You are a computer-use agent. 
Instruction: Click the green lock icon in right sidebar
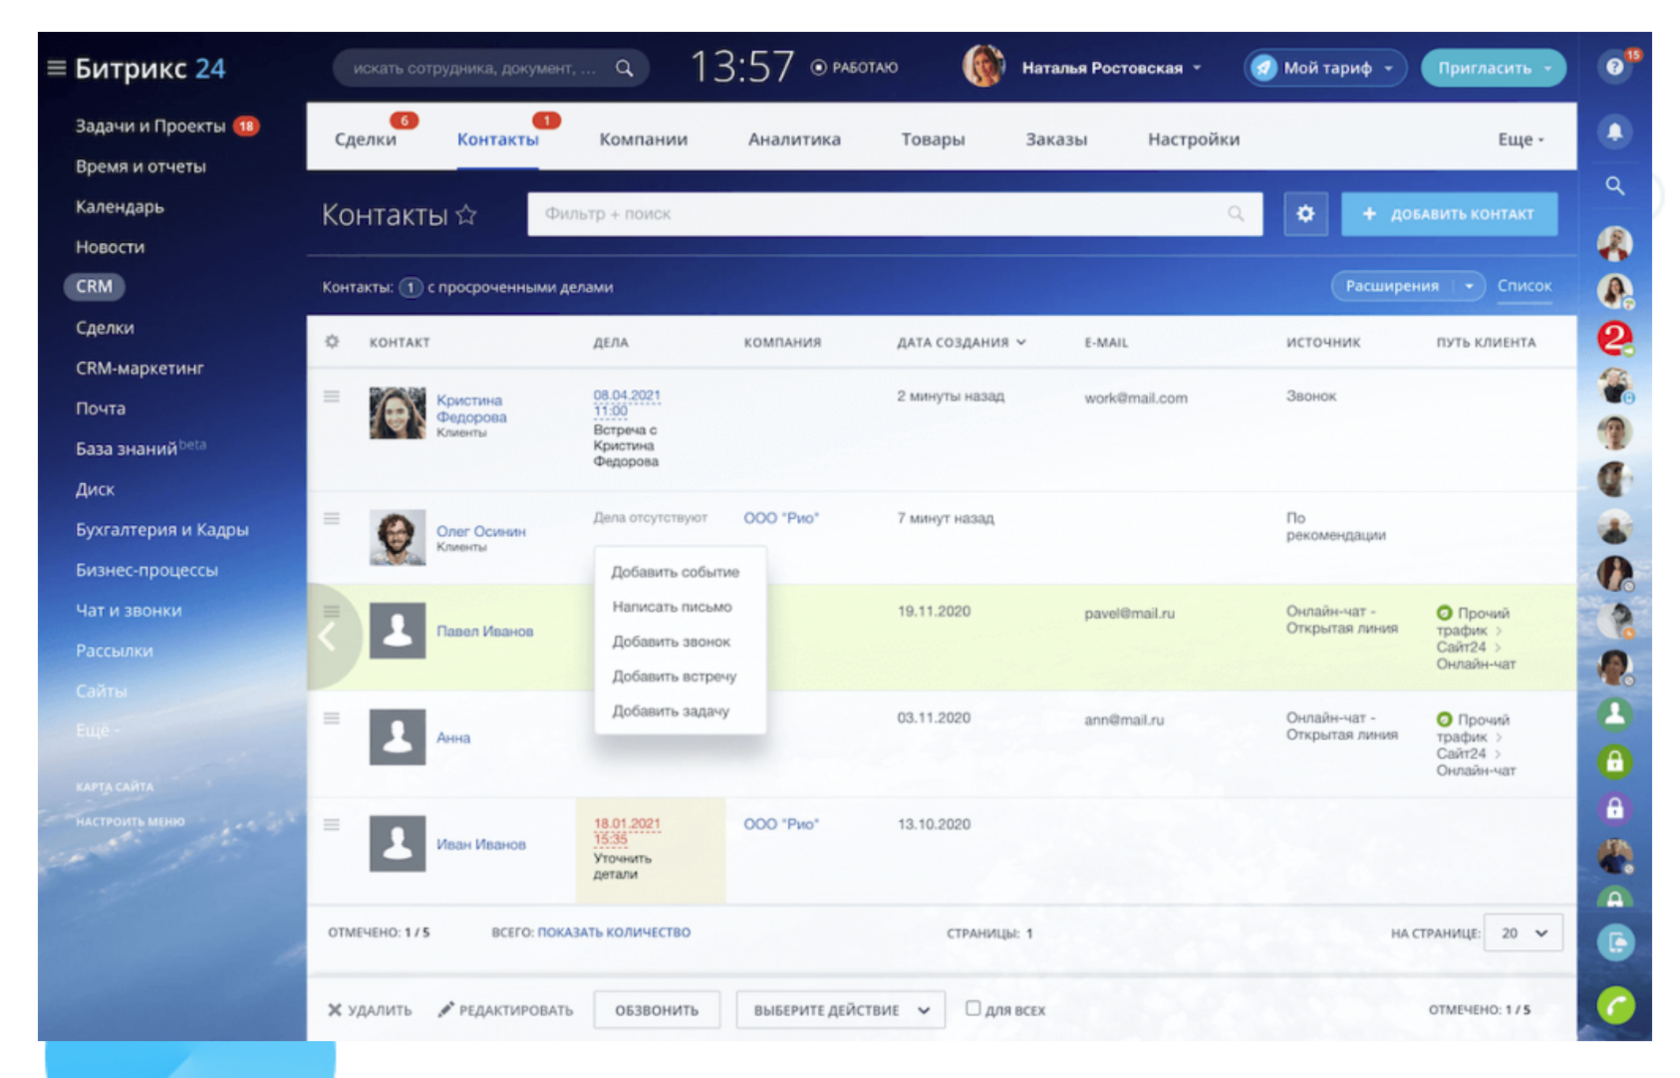coord(1614,762)
